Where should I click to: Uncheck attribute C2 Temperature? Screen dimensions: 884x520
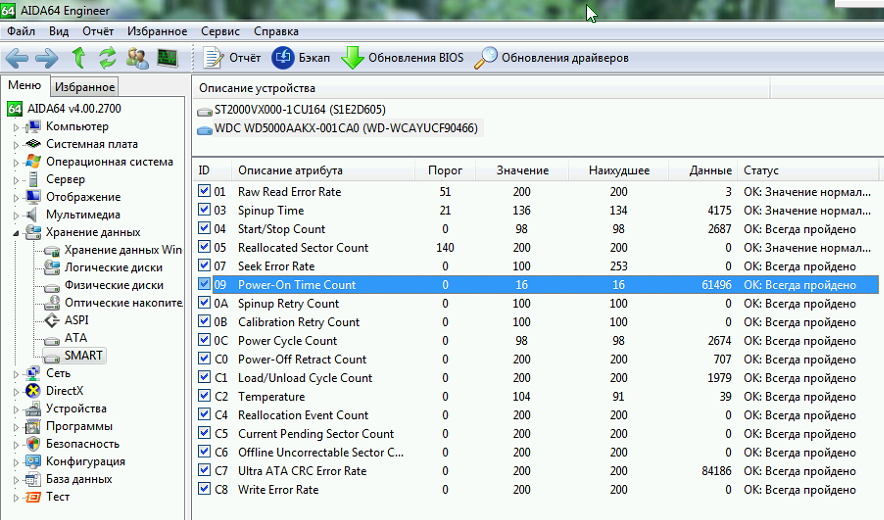[204, 396]
